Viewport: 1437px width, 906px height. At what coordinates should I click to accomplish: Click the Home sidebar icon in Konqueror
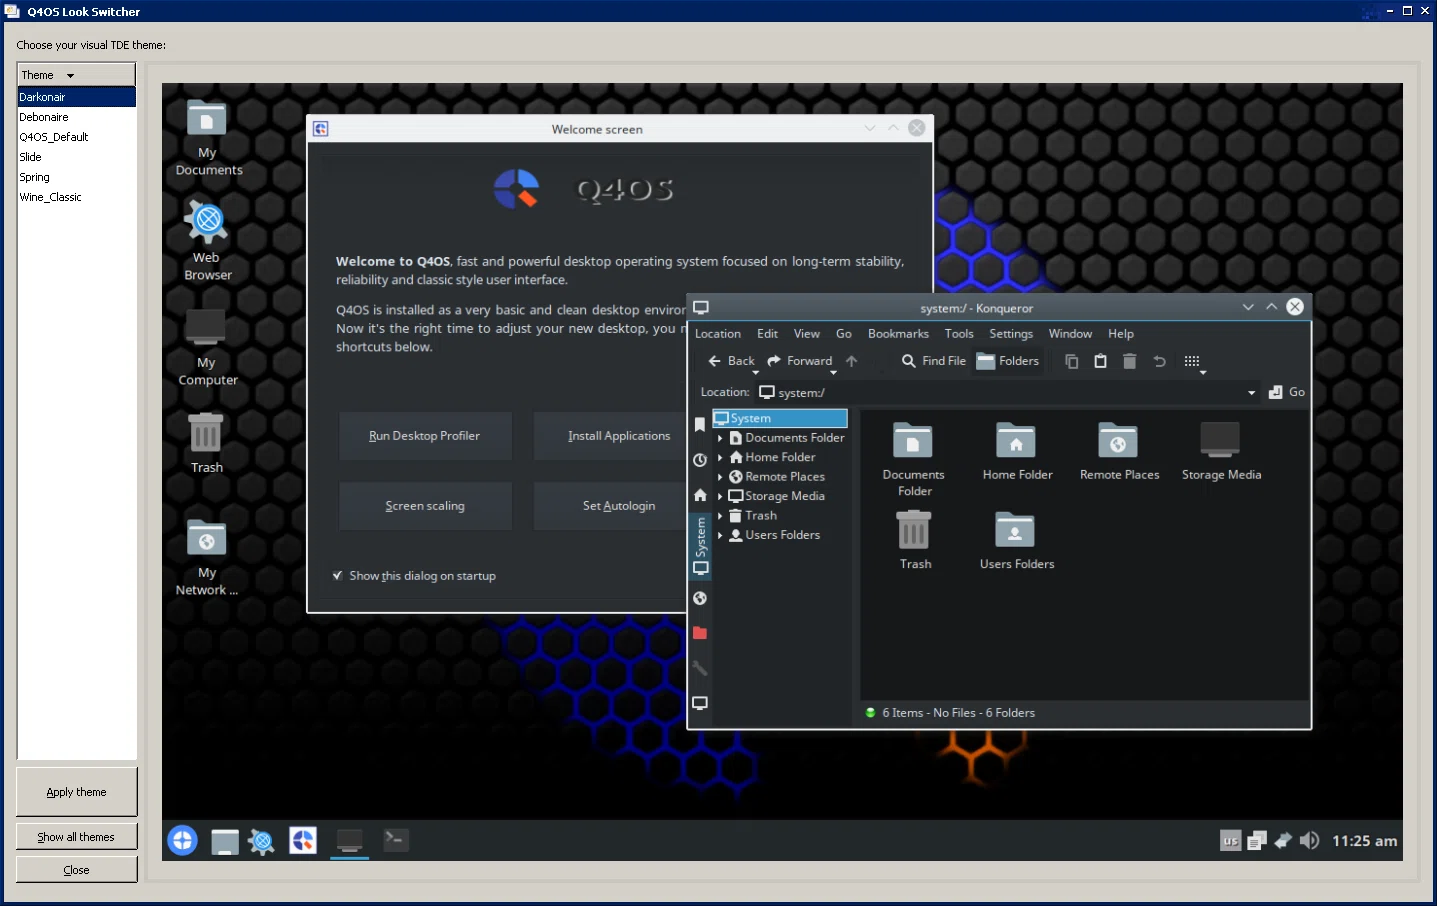(x=700, y=495)
